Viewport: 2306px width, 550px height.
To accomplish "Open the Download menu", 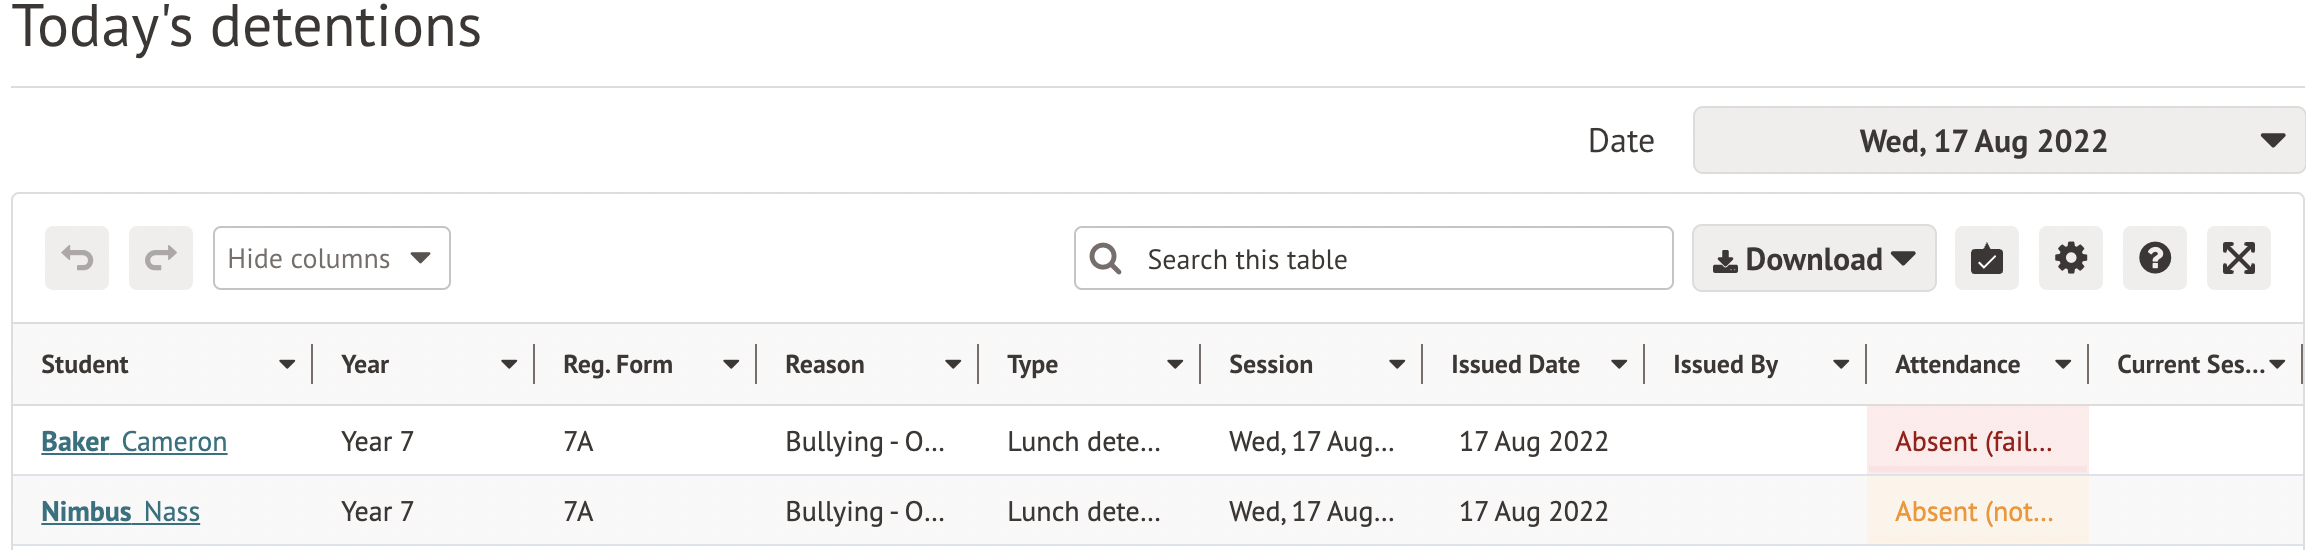I will coord(1813,259).
